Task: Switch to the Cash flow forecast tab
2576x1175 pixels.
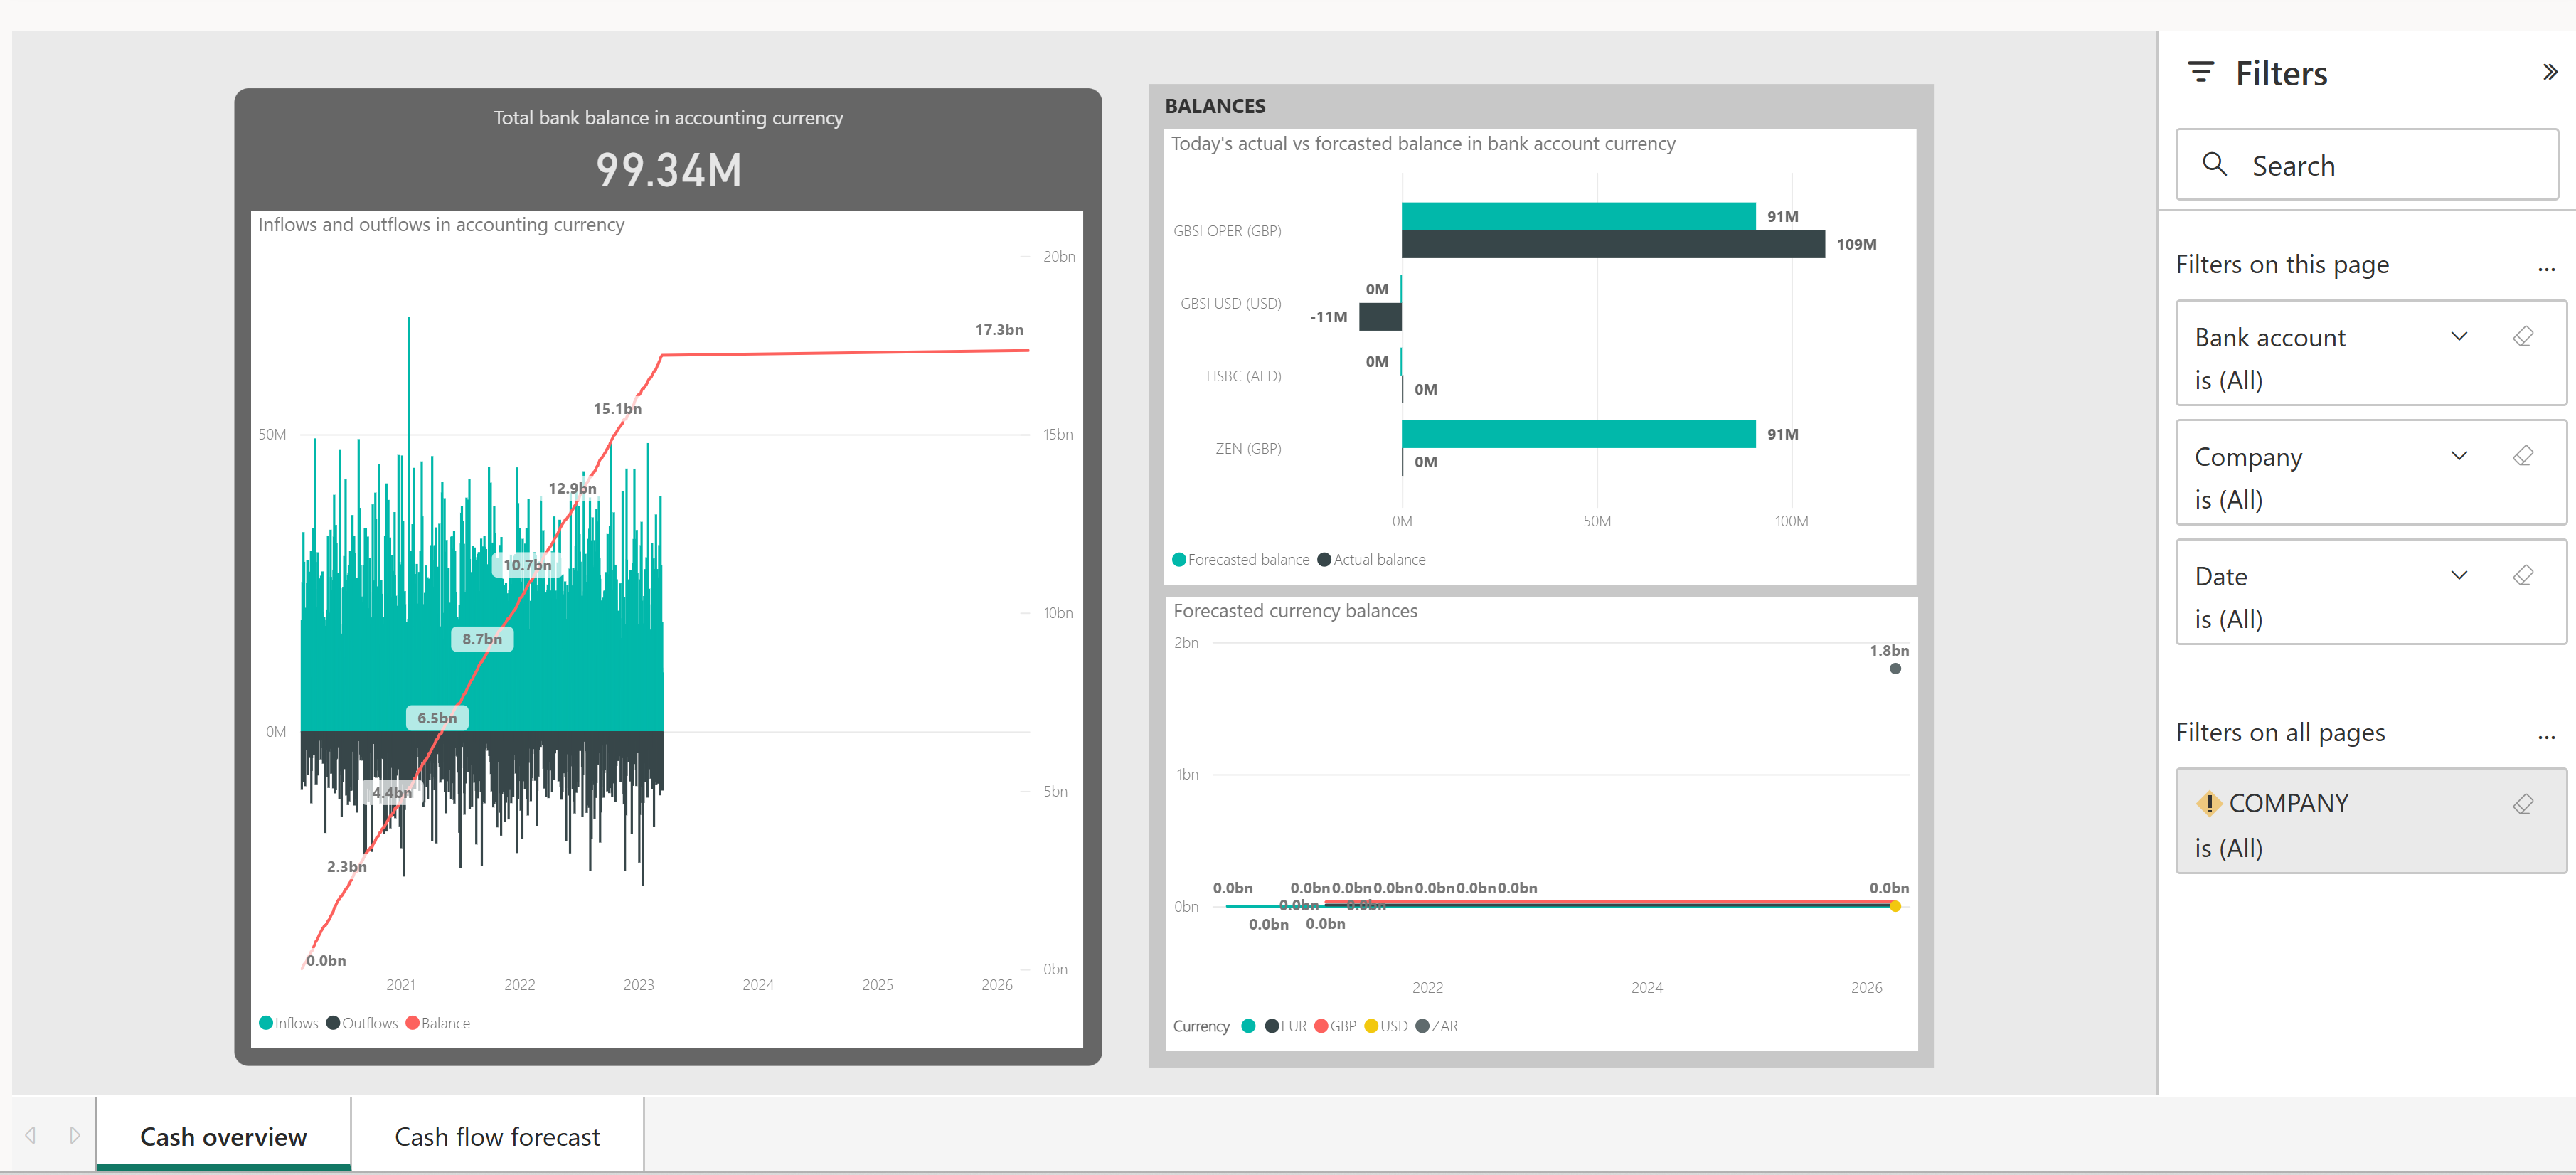Action: tap(497, 1137)
